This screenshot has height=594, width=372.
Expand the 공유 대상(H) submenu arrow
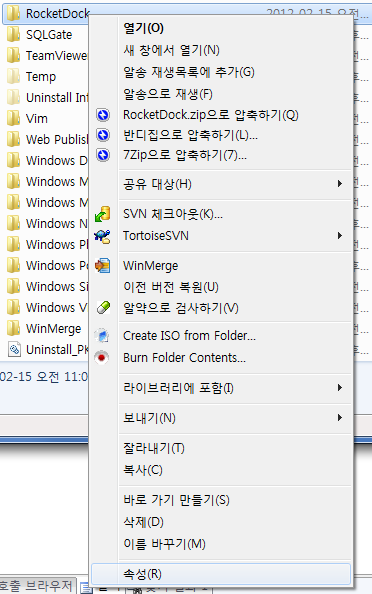point(340,184)
